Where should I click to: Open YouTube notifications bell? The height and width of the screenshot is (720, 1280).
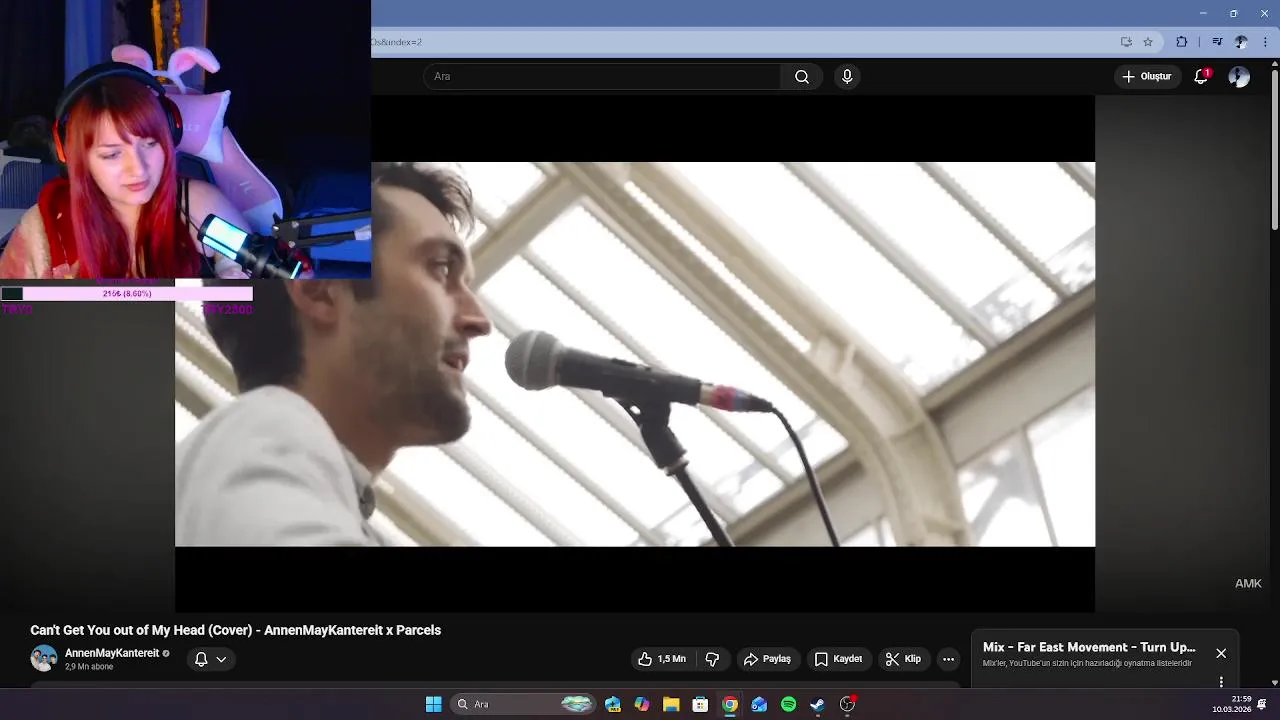[1202, 77]
